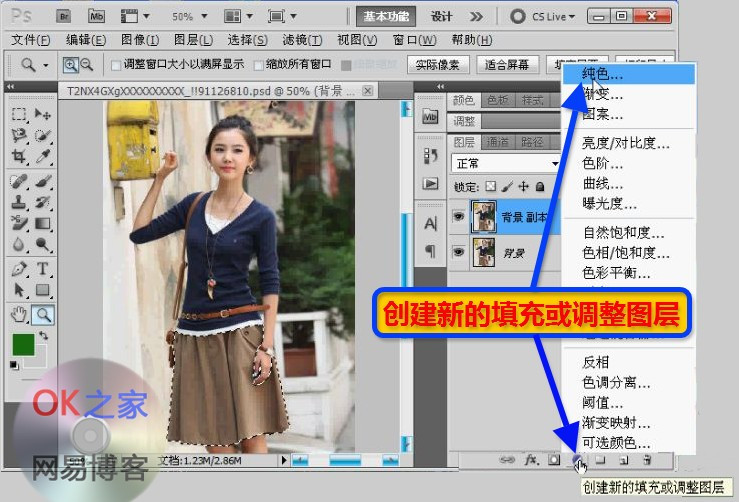Select the Path Selection tool
The height and width of the screenshot is (502, 739).
[x=18, y=289]
